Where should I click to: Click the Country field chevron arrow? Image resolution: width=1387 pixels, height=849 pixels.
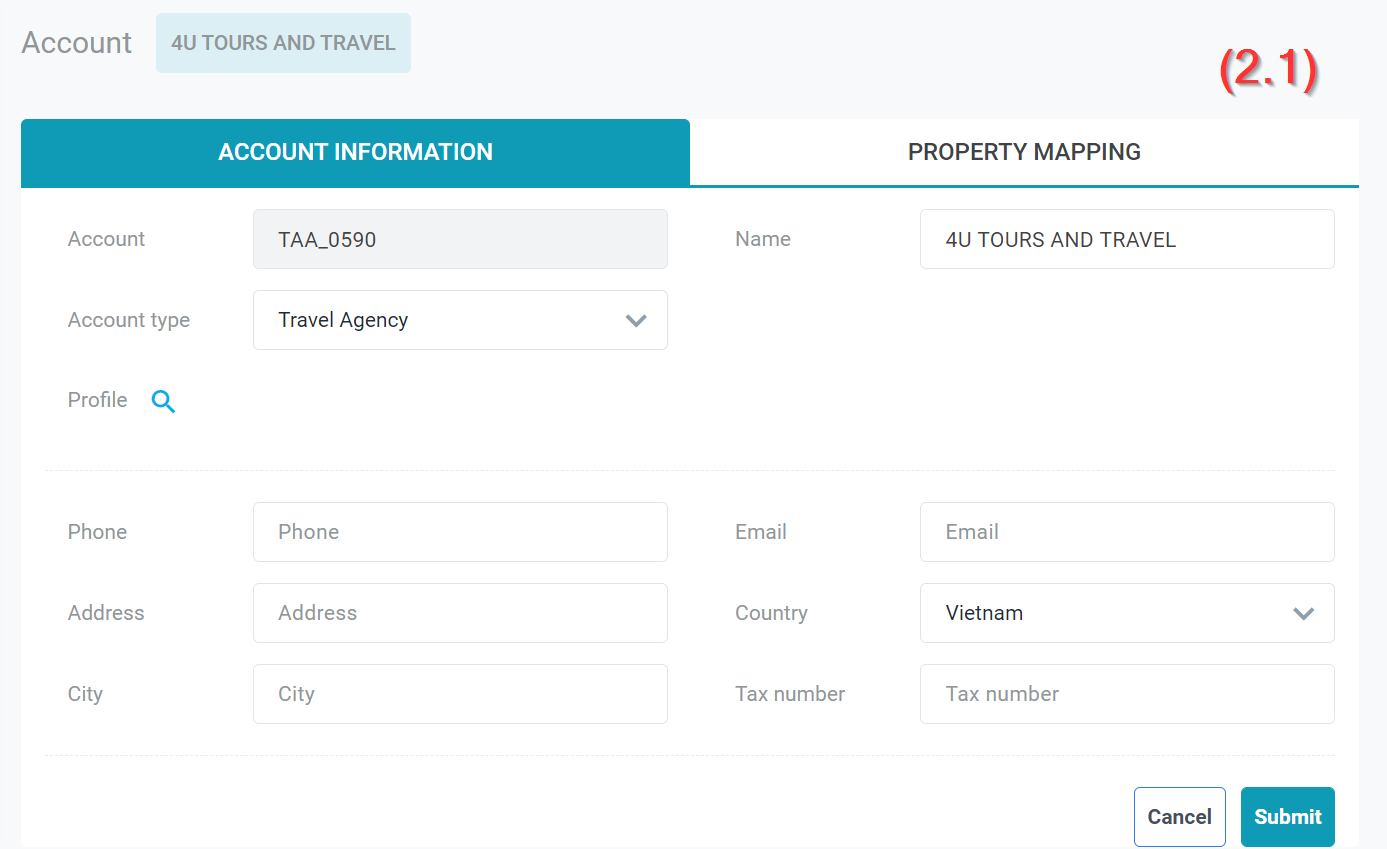[x=1303, y=614]
